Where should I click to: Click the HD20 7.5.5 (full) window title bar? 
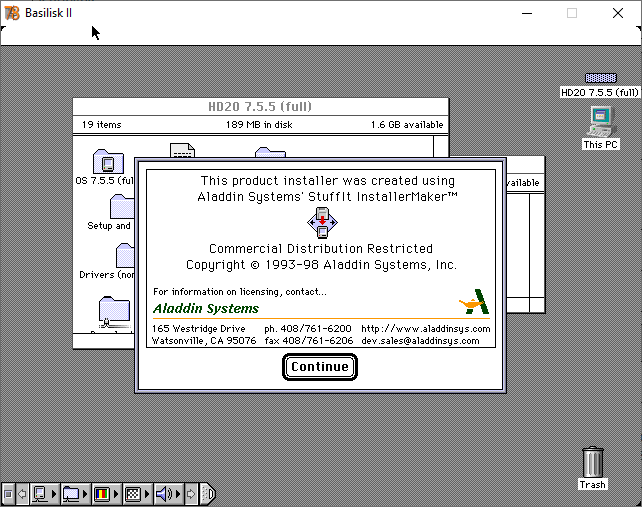click(260, 107)
